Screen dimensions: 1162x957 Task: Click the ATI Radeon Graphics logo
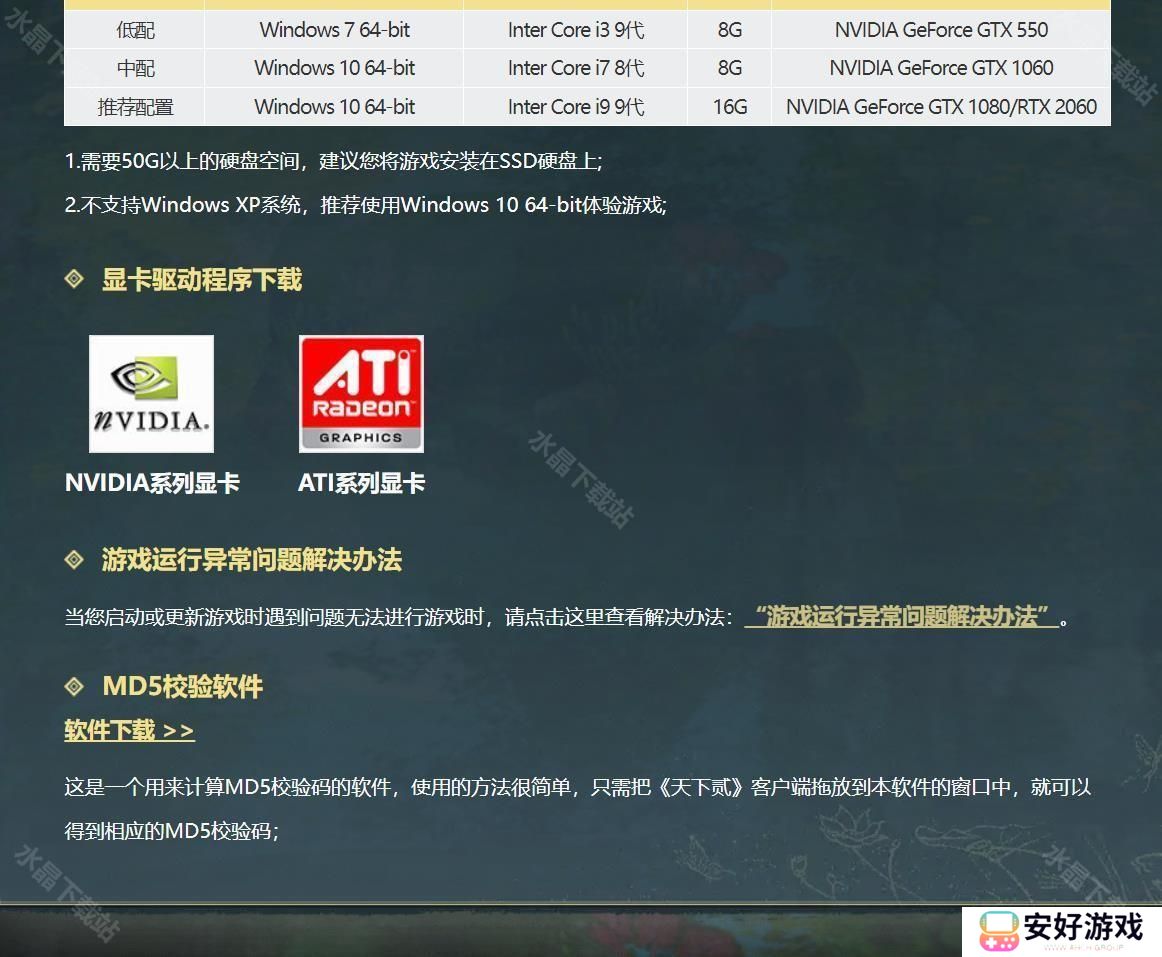(361, 394)
